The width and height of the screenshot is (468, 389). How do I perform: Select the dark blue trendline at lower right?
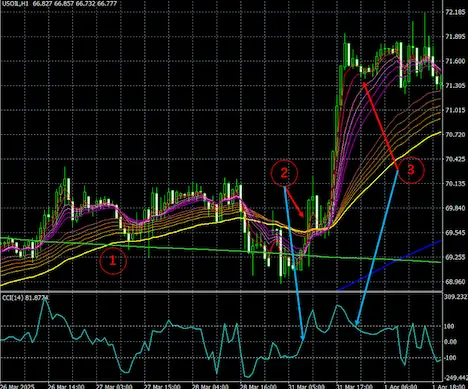[389, 265]
